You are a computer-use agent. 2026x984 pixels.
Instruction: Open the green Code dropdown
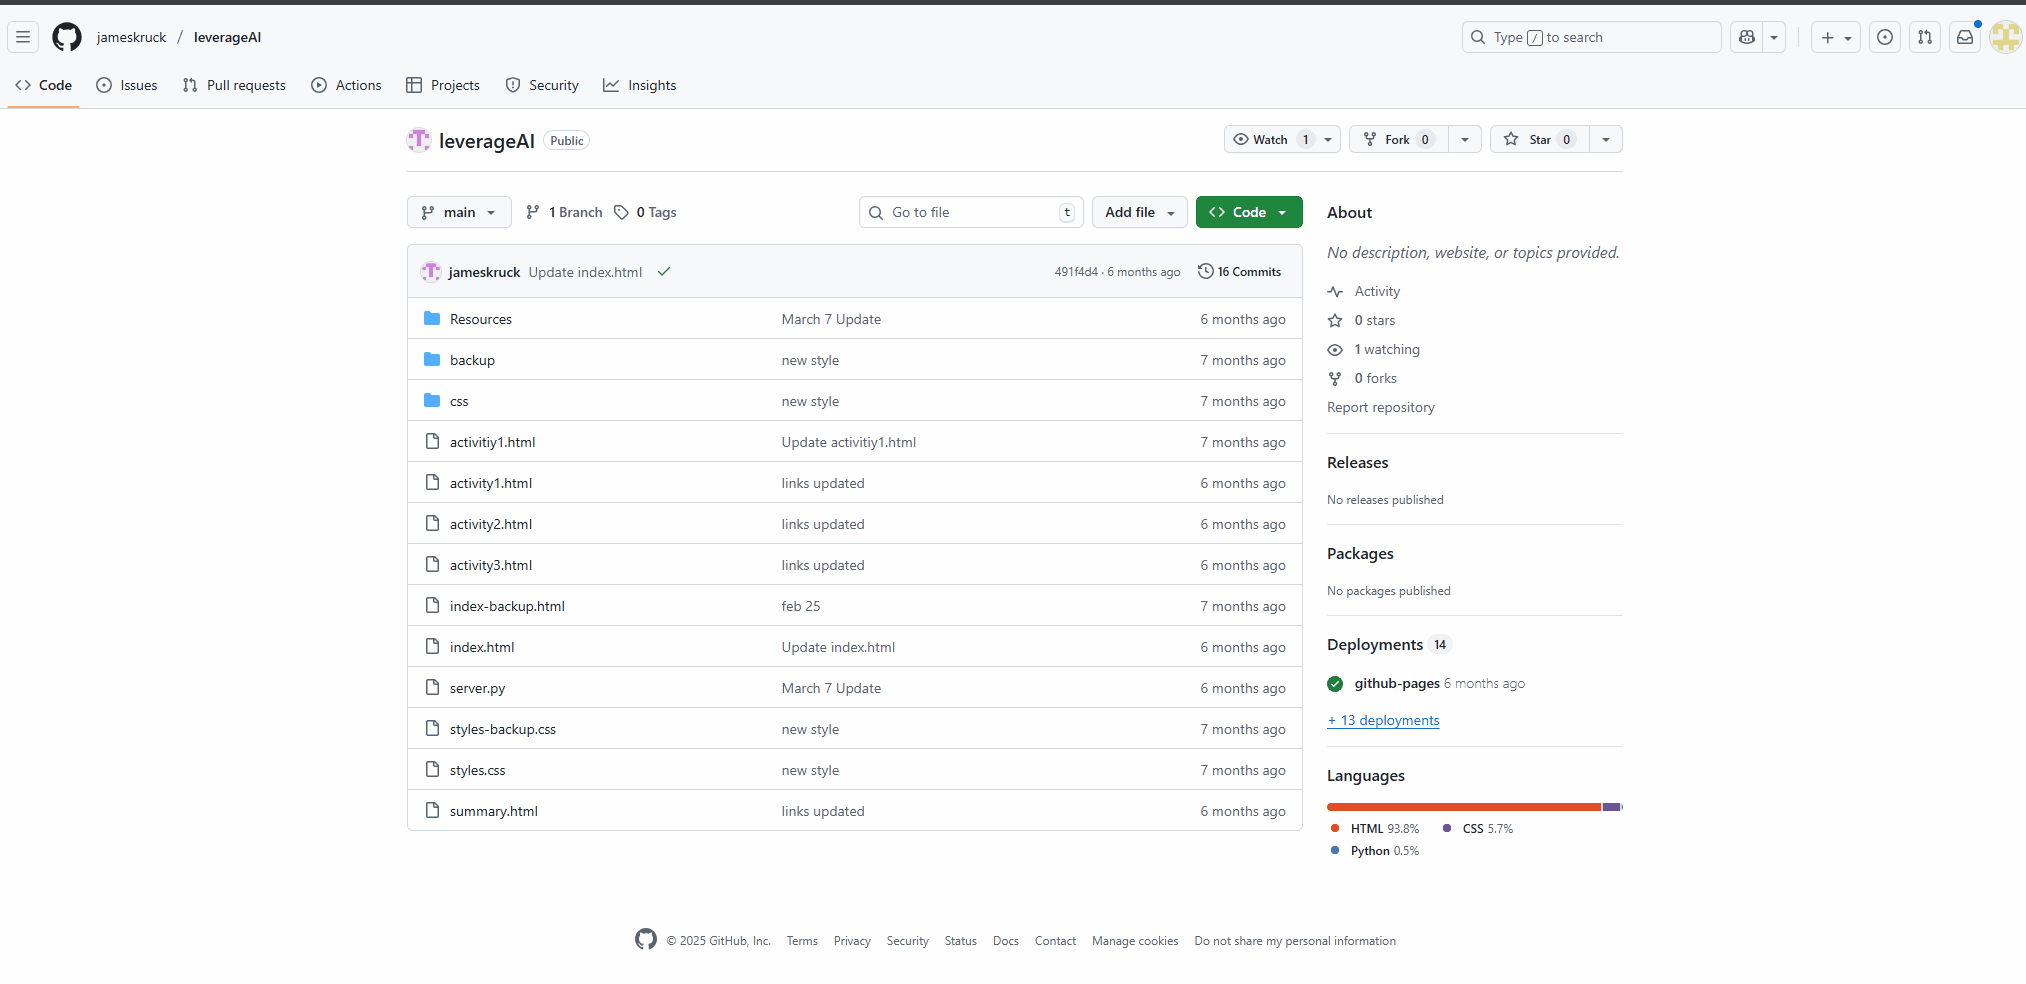click(x=1249, y=212)
